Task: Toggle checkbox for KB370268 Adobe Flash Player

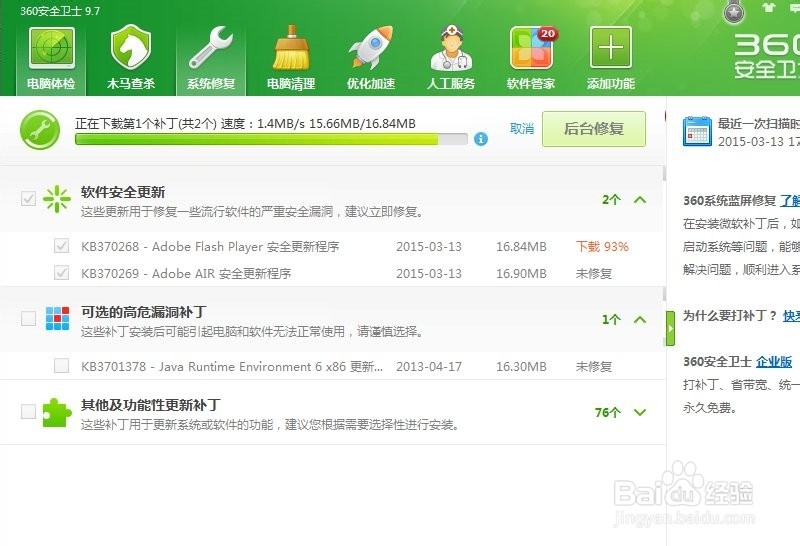Action: pos(61,246)
